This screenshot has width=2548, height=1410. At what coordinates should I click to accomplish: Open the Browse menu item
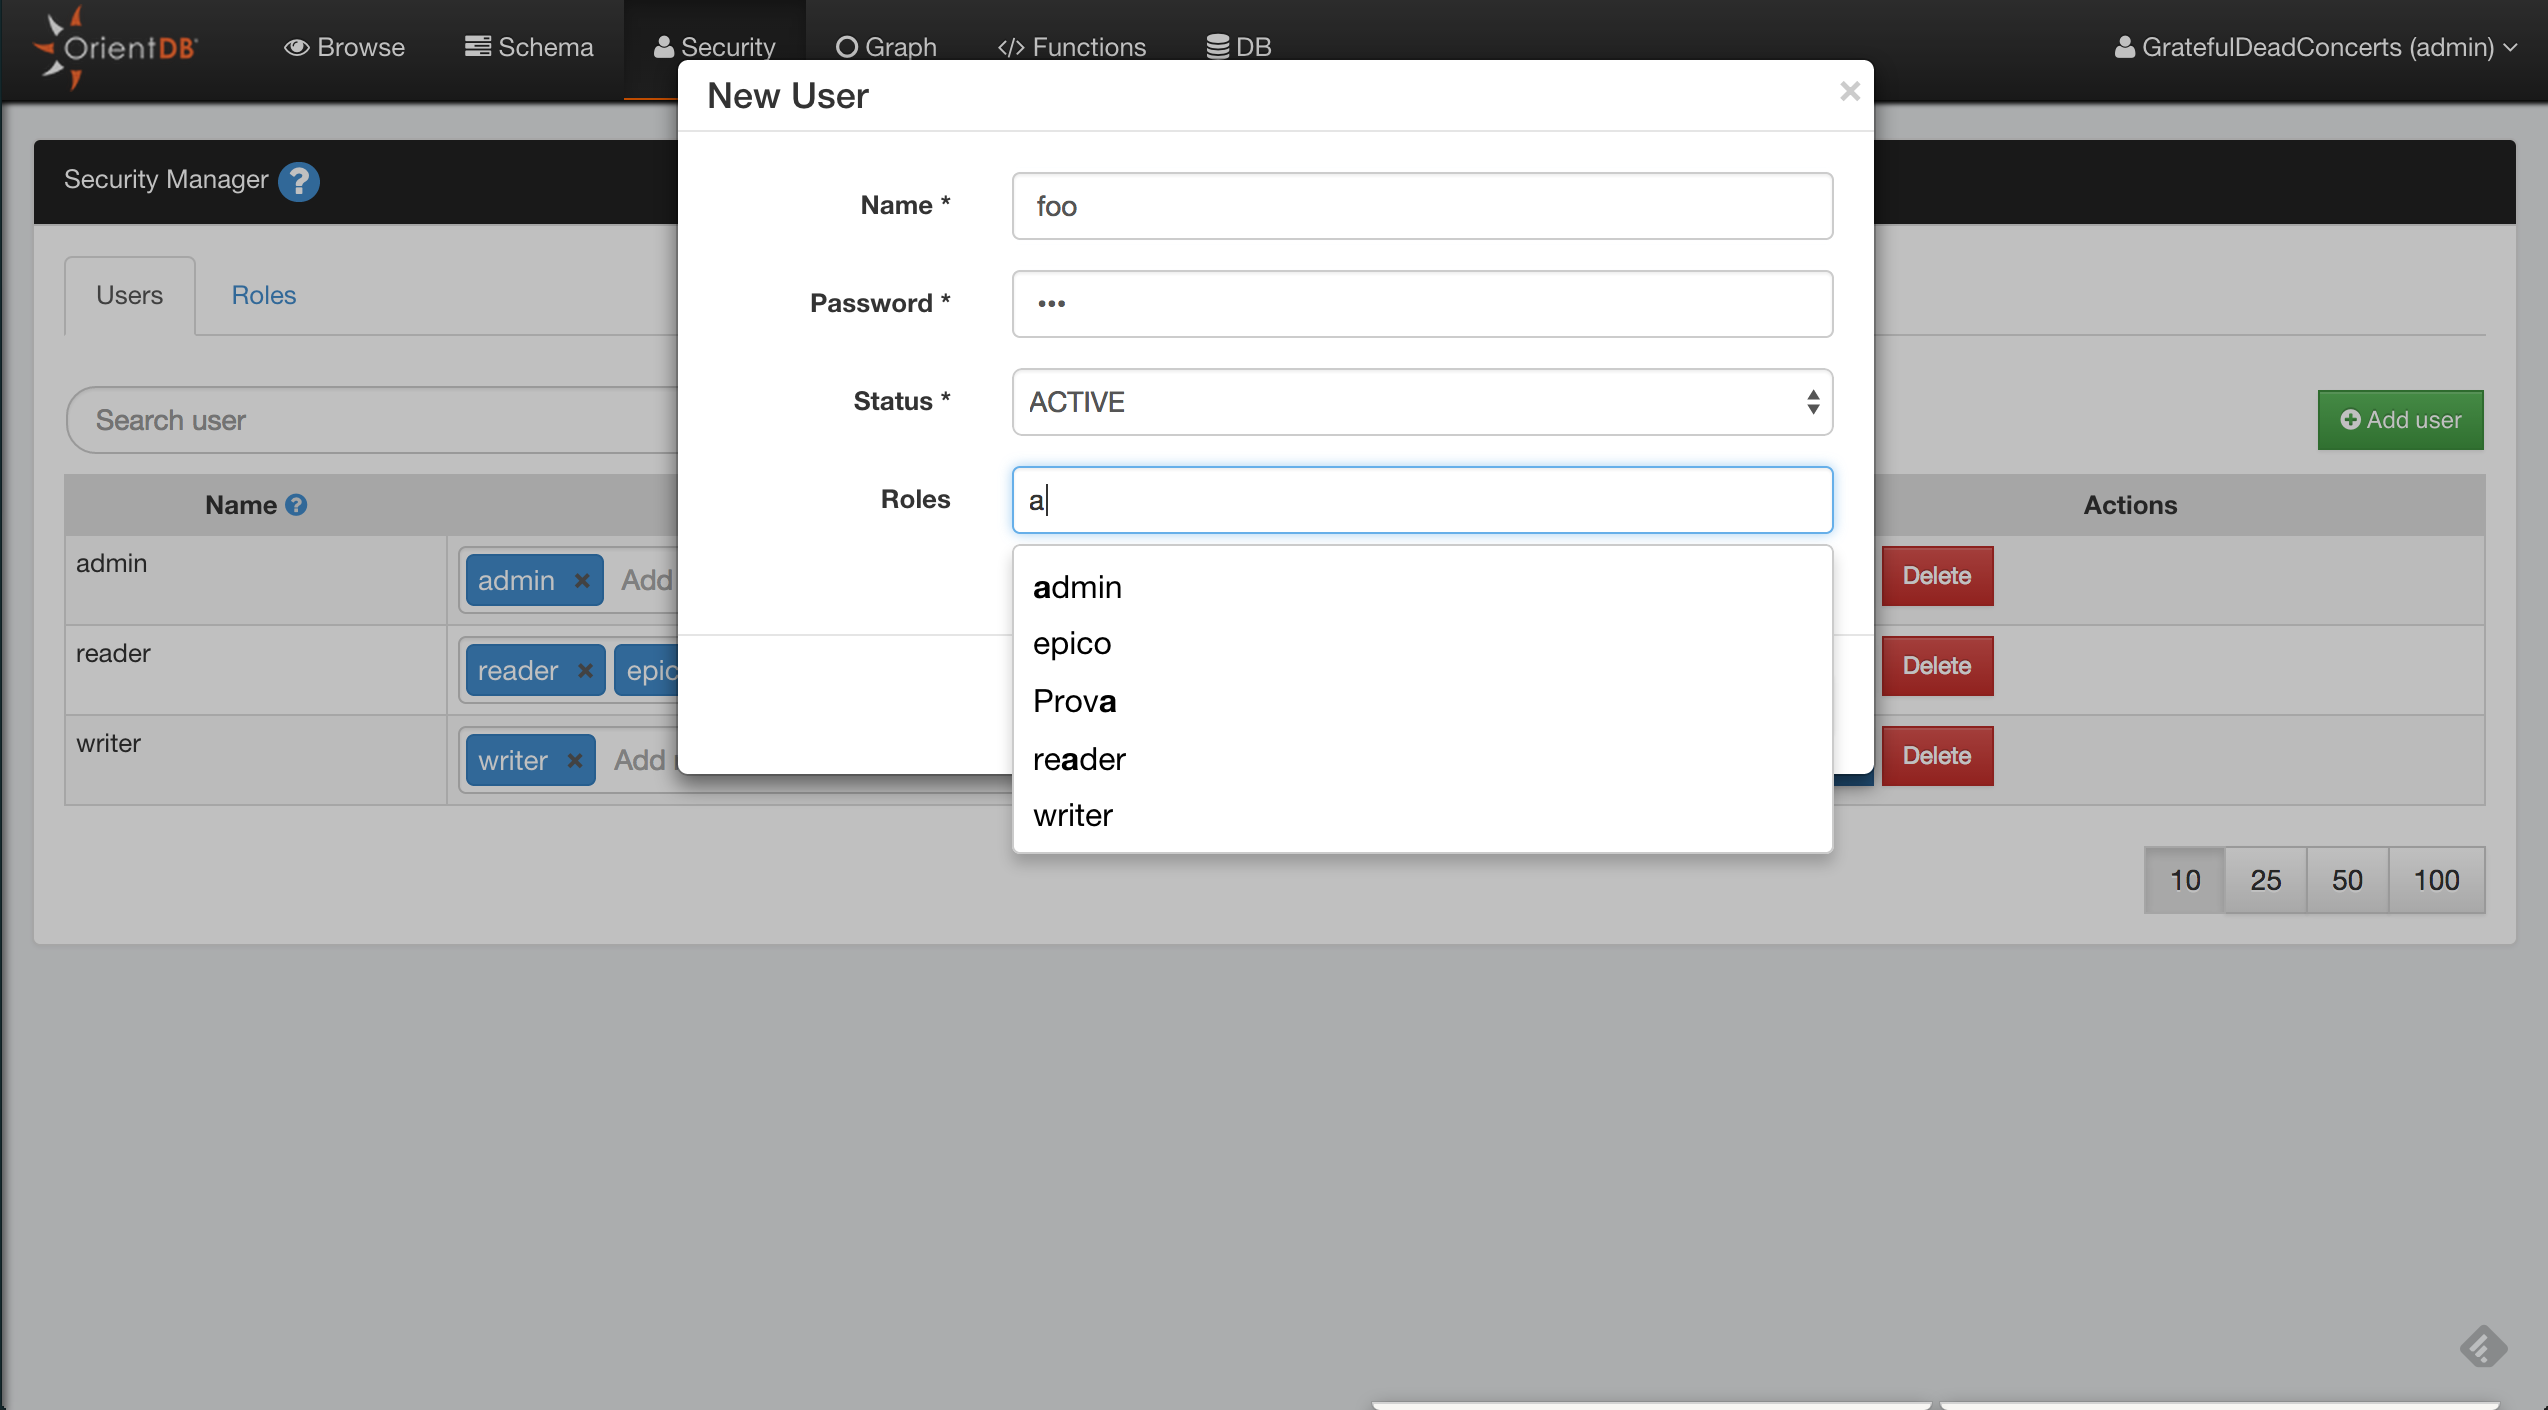[345, 47]
